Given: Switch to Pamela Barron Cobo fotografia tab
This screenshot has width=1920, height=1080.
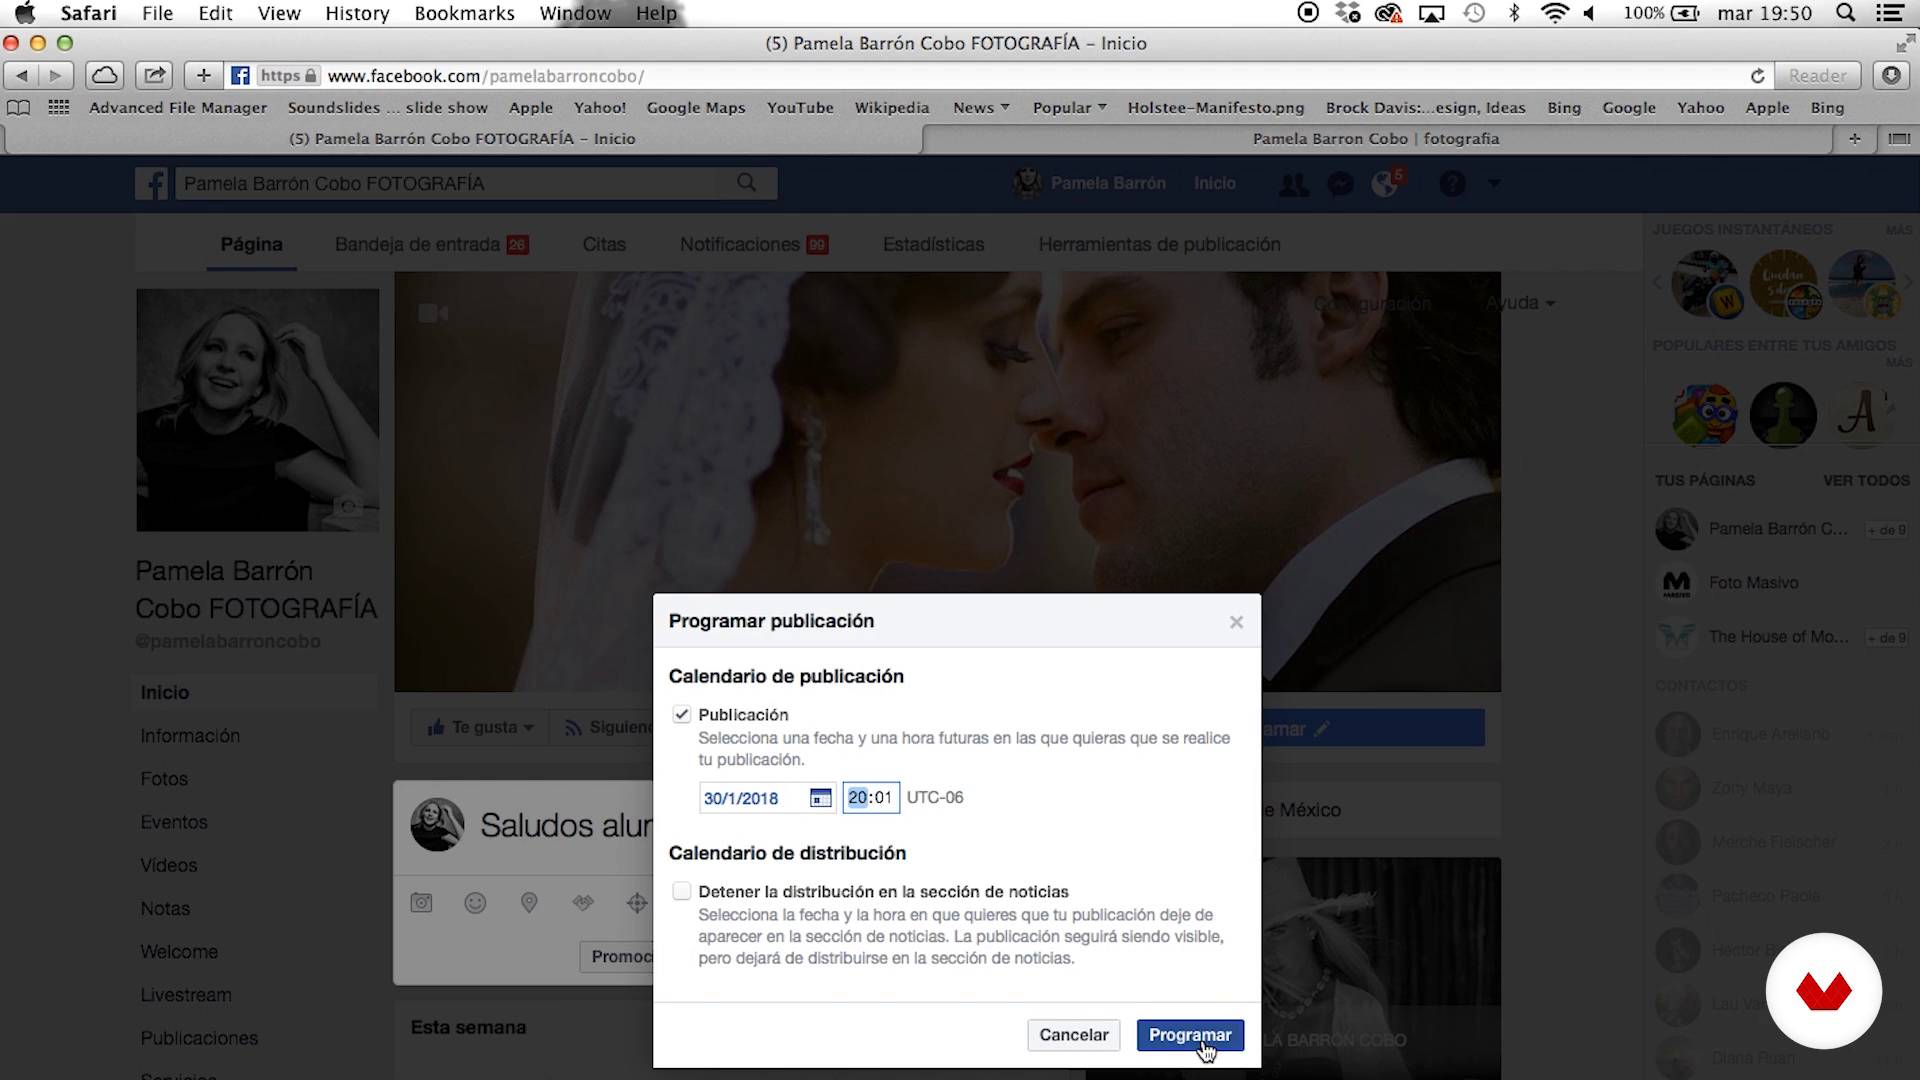Looking at the screenshot, I should click(x=1376, y=139).
